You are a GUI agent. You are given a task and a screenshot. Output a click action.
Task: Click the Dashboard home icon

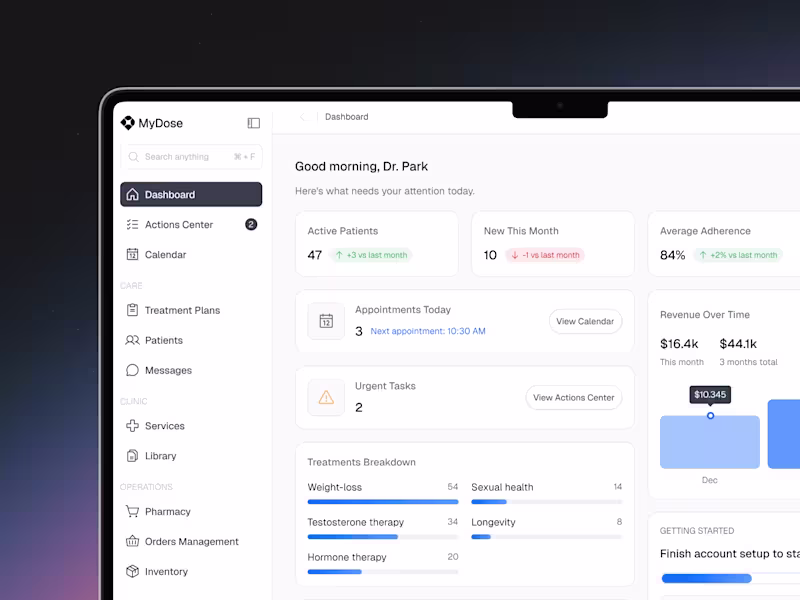132,194
